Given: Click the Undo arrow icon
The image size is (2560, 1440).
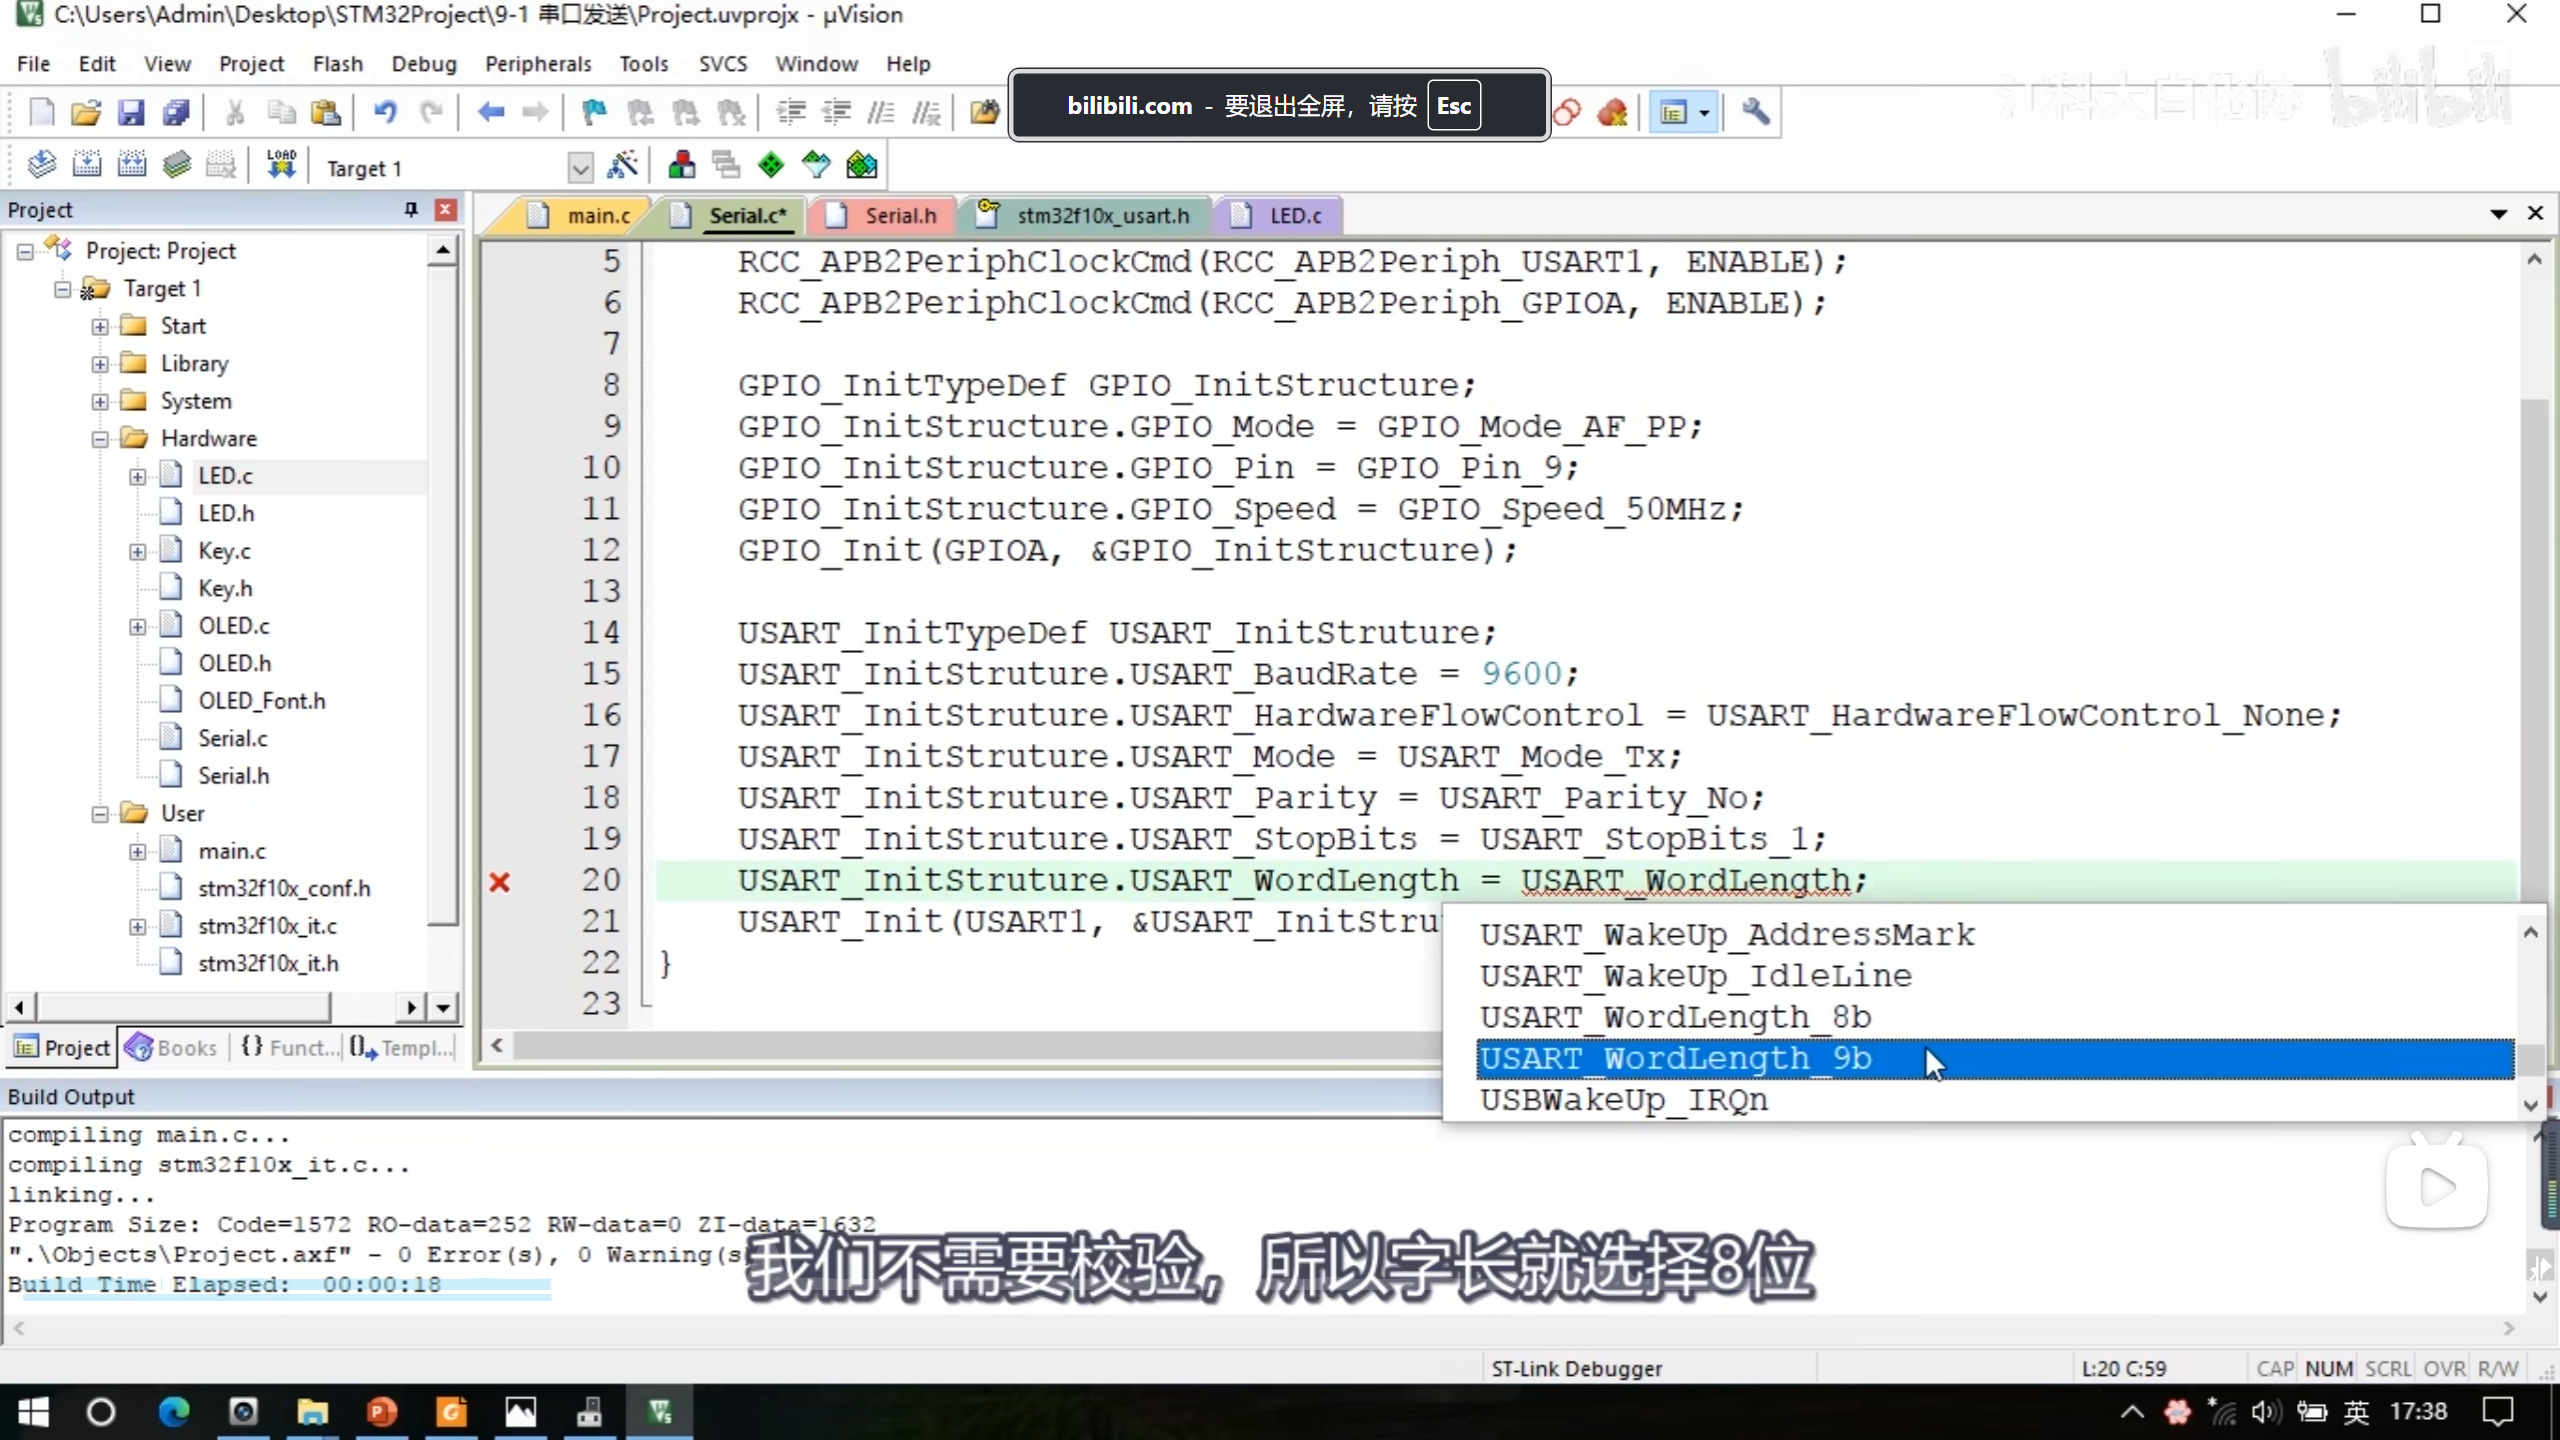Looking at the screenshot, I should [385, 112].
